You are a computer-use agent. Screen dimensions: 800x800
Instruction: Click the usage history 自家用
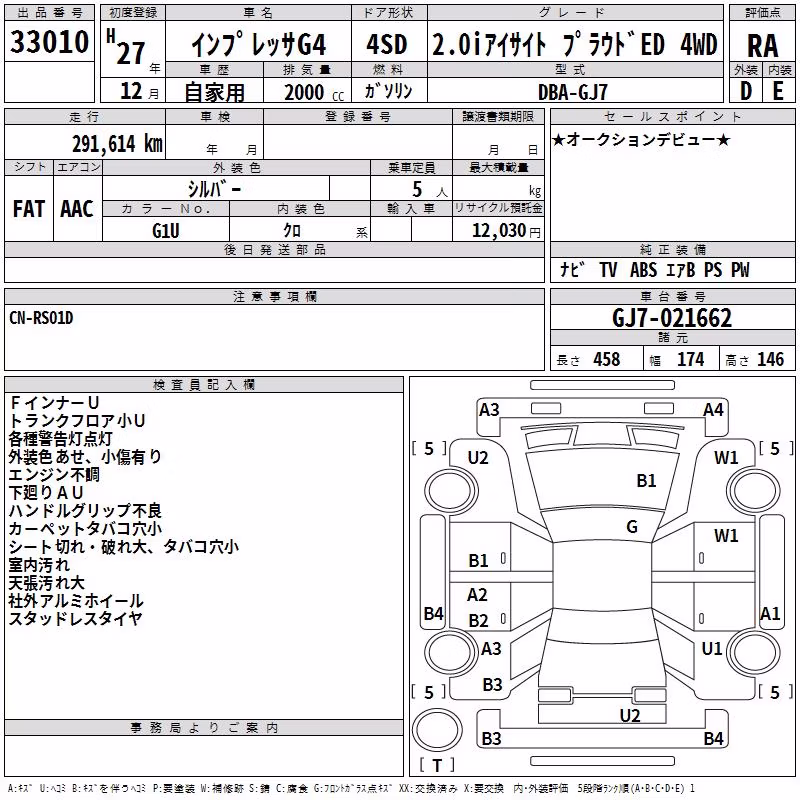(214, 92)
